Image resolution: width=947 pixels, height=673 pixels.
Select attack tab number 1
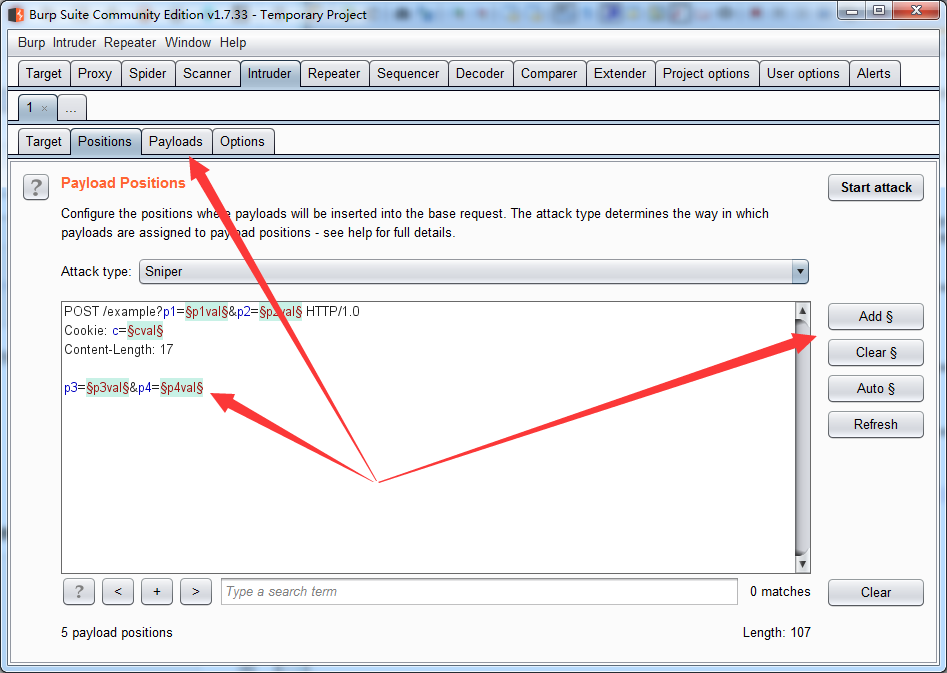pyautogui.click(x=30, y=108)
